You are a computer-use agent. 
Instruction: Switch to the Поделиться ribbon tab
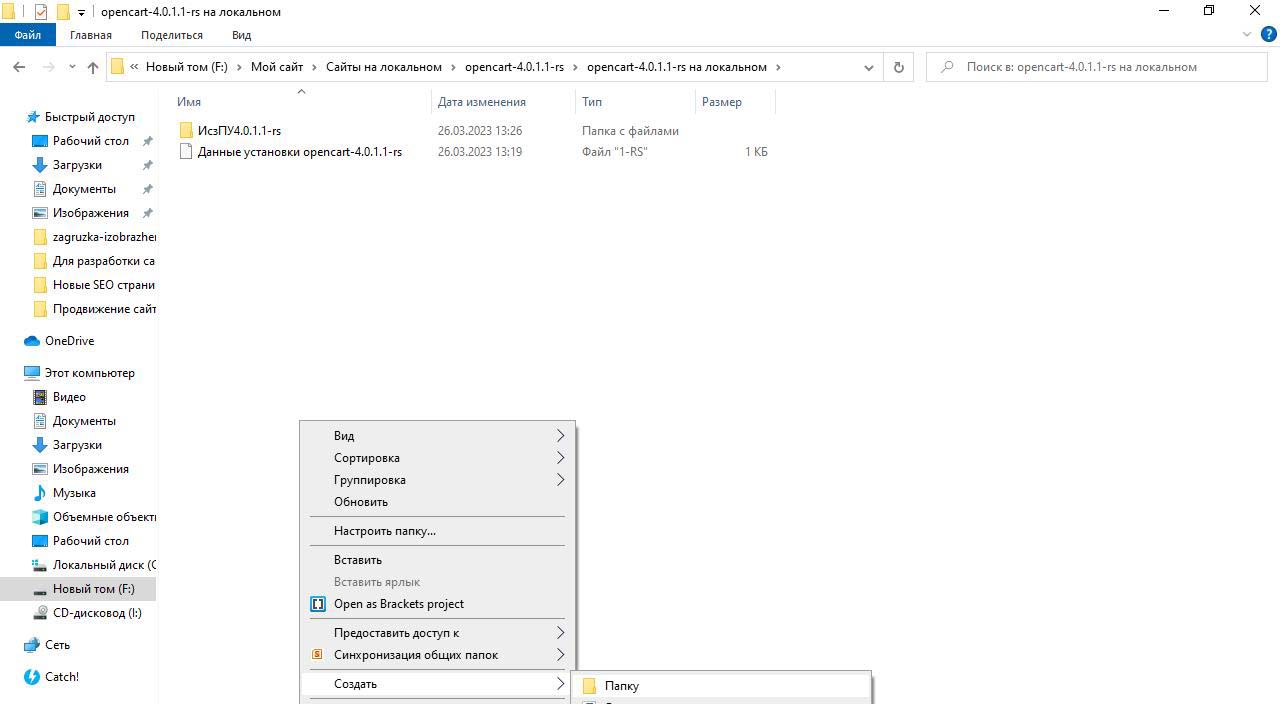172,35
